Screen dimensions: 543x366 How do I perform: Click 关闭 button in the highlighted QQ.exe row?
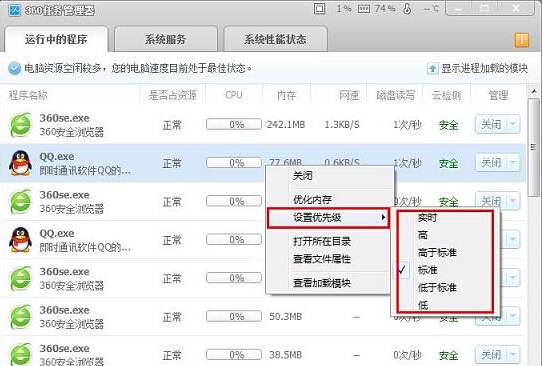coord(491,162)
